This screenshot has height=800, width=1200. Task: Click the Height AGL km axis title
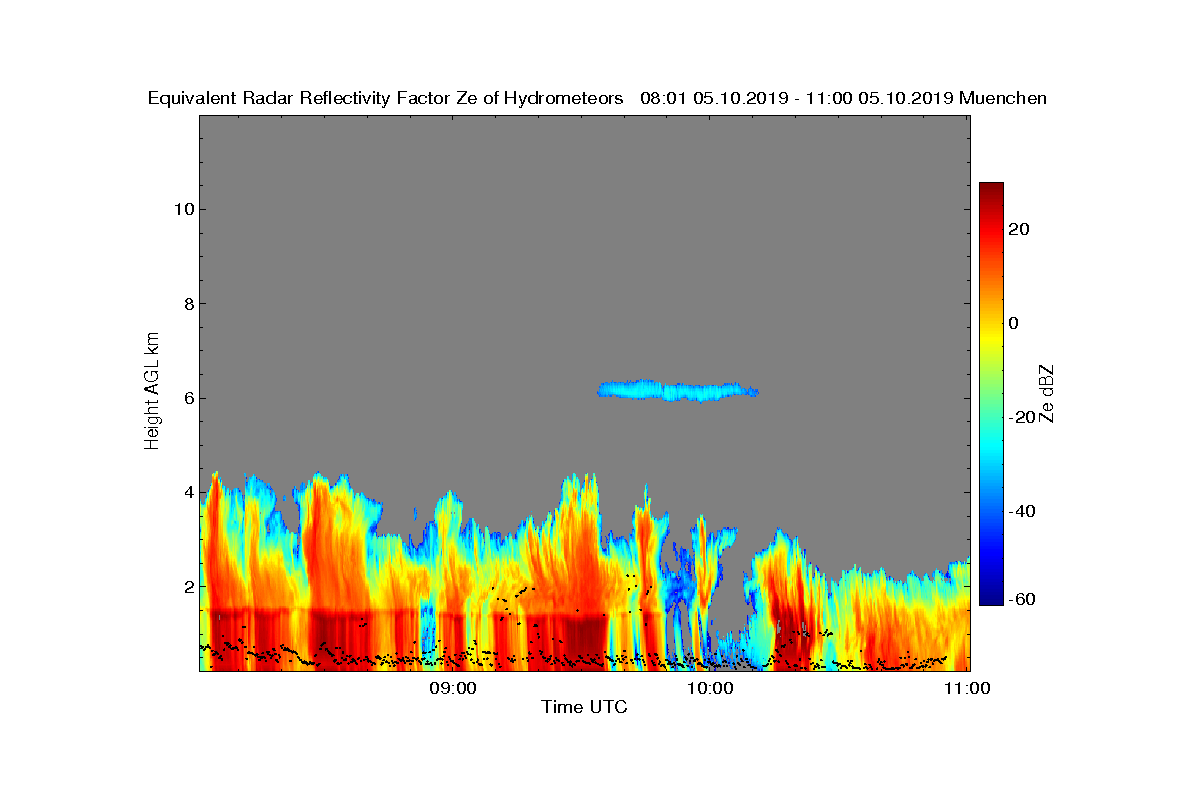(x=152, y=392)
